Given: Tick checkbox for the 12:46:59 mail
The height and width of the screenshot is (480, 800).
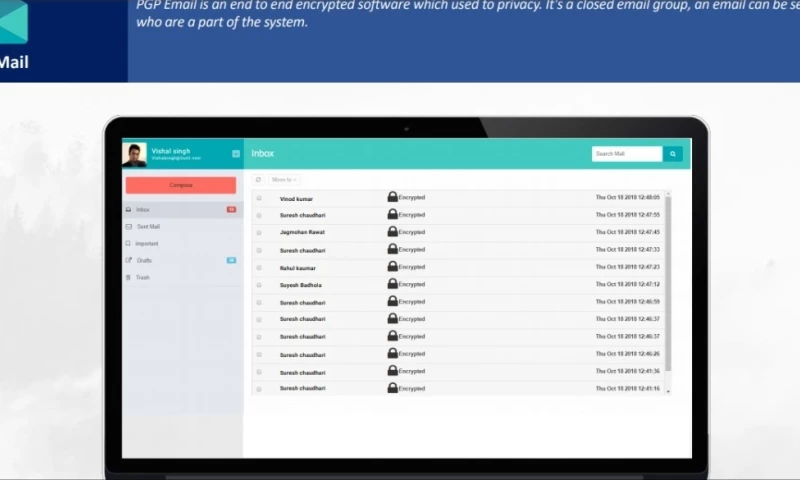Looking at the screenshot, I should (x=259, y=302).
